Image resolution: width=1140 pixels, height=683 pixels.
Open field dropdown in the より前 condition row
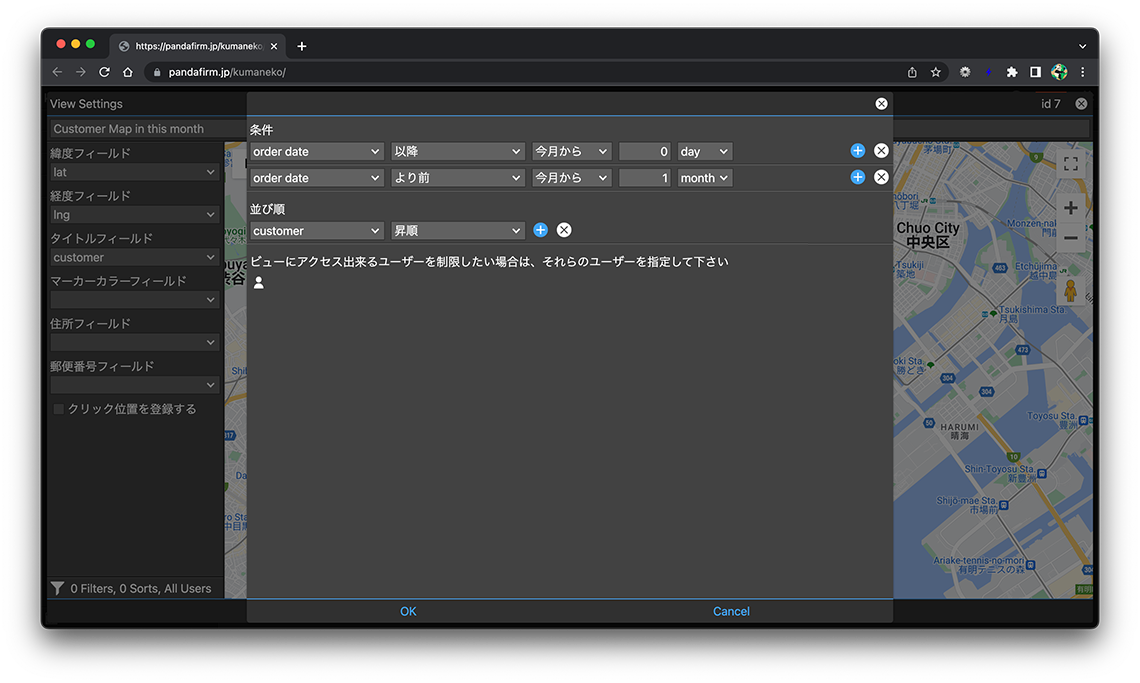pyautogui.click(x=316, y=177)
